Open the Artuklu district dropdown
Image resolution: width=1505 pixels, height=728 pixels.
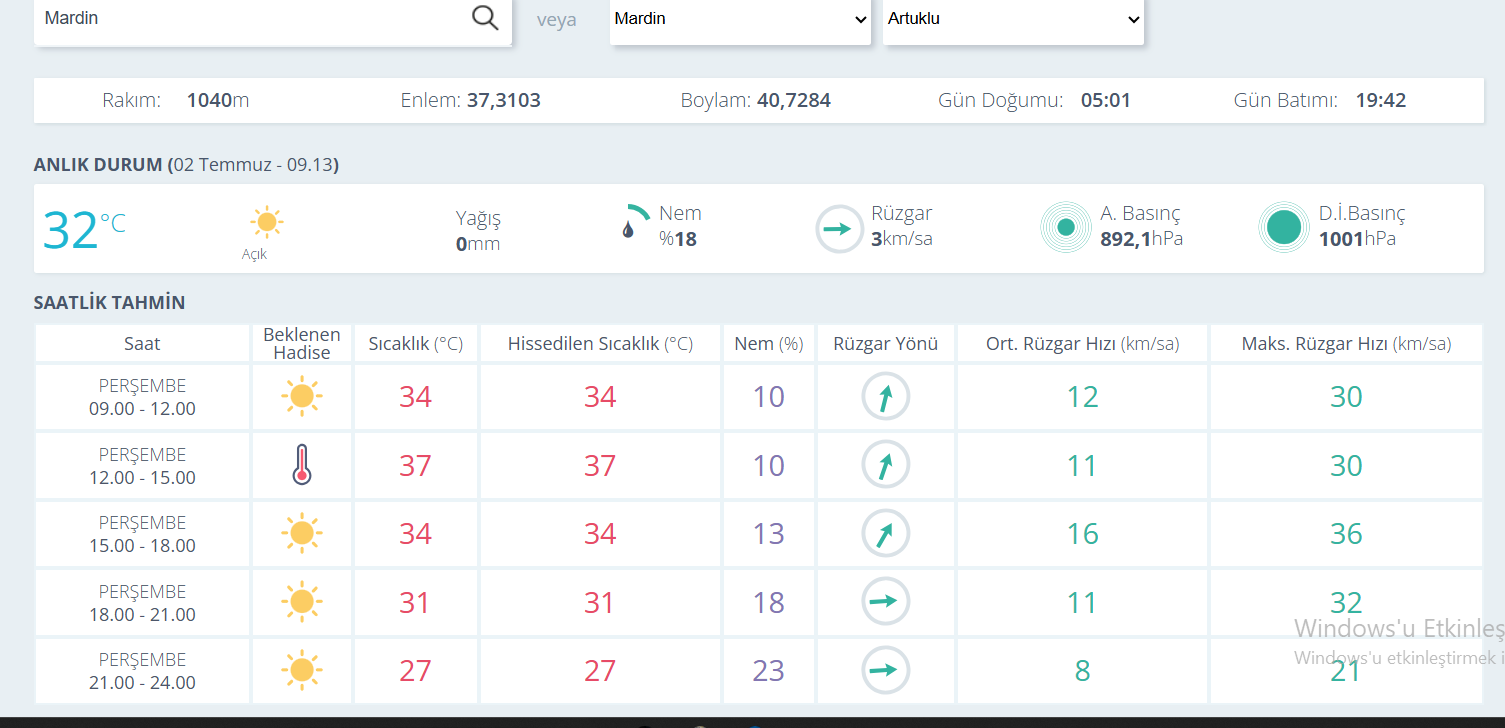point(1013,19)
